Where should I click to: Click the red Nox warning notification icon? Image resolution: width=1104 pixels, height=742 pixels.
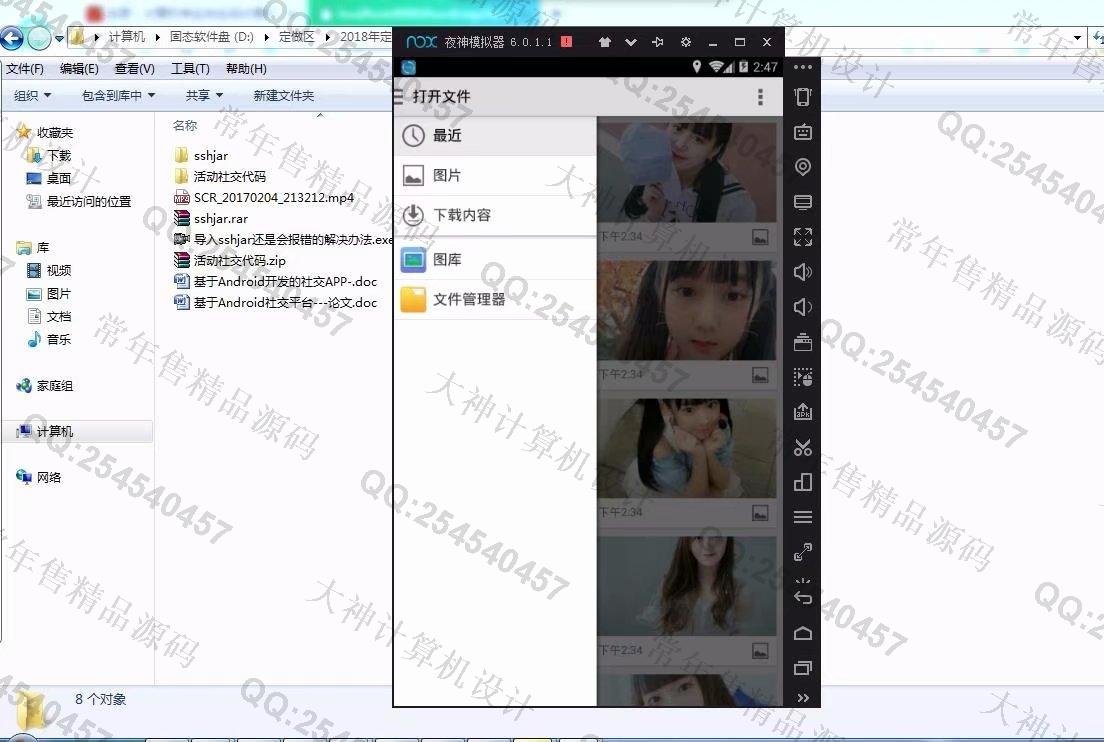tap(566, 42)
